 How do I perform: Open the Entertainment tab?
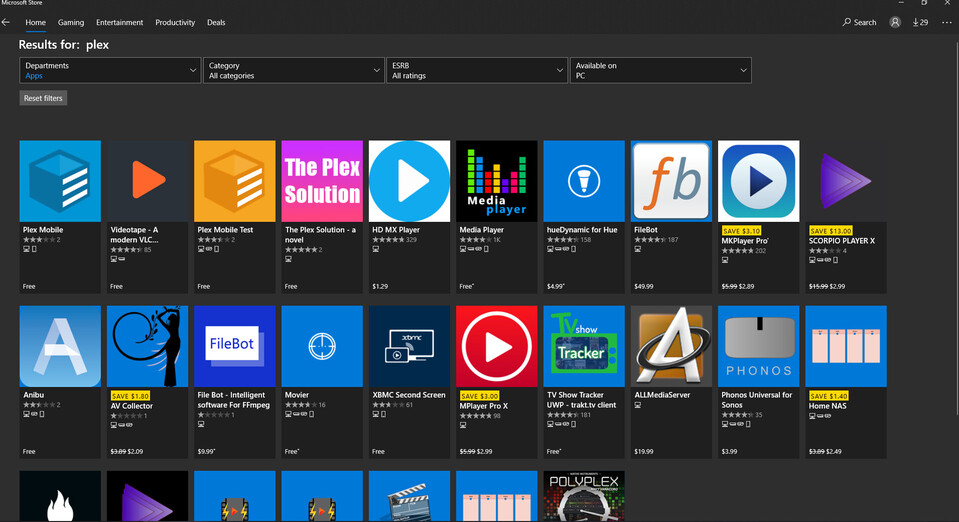click(x=119, y=22)
